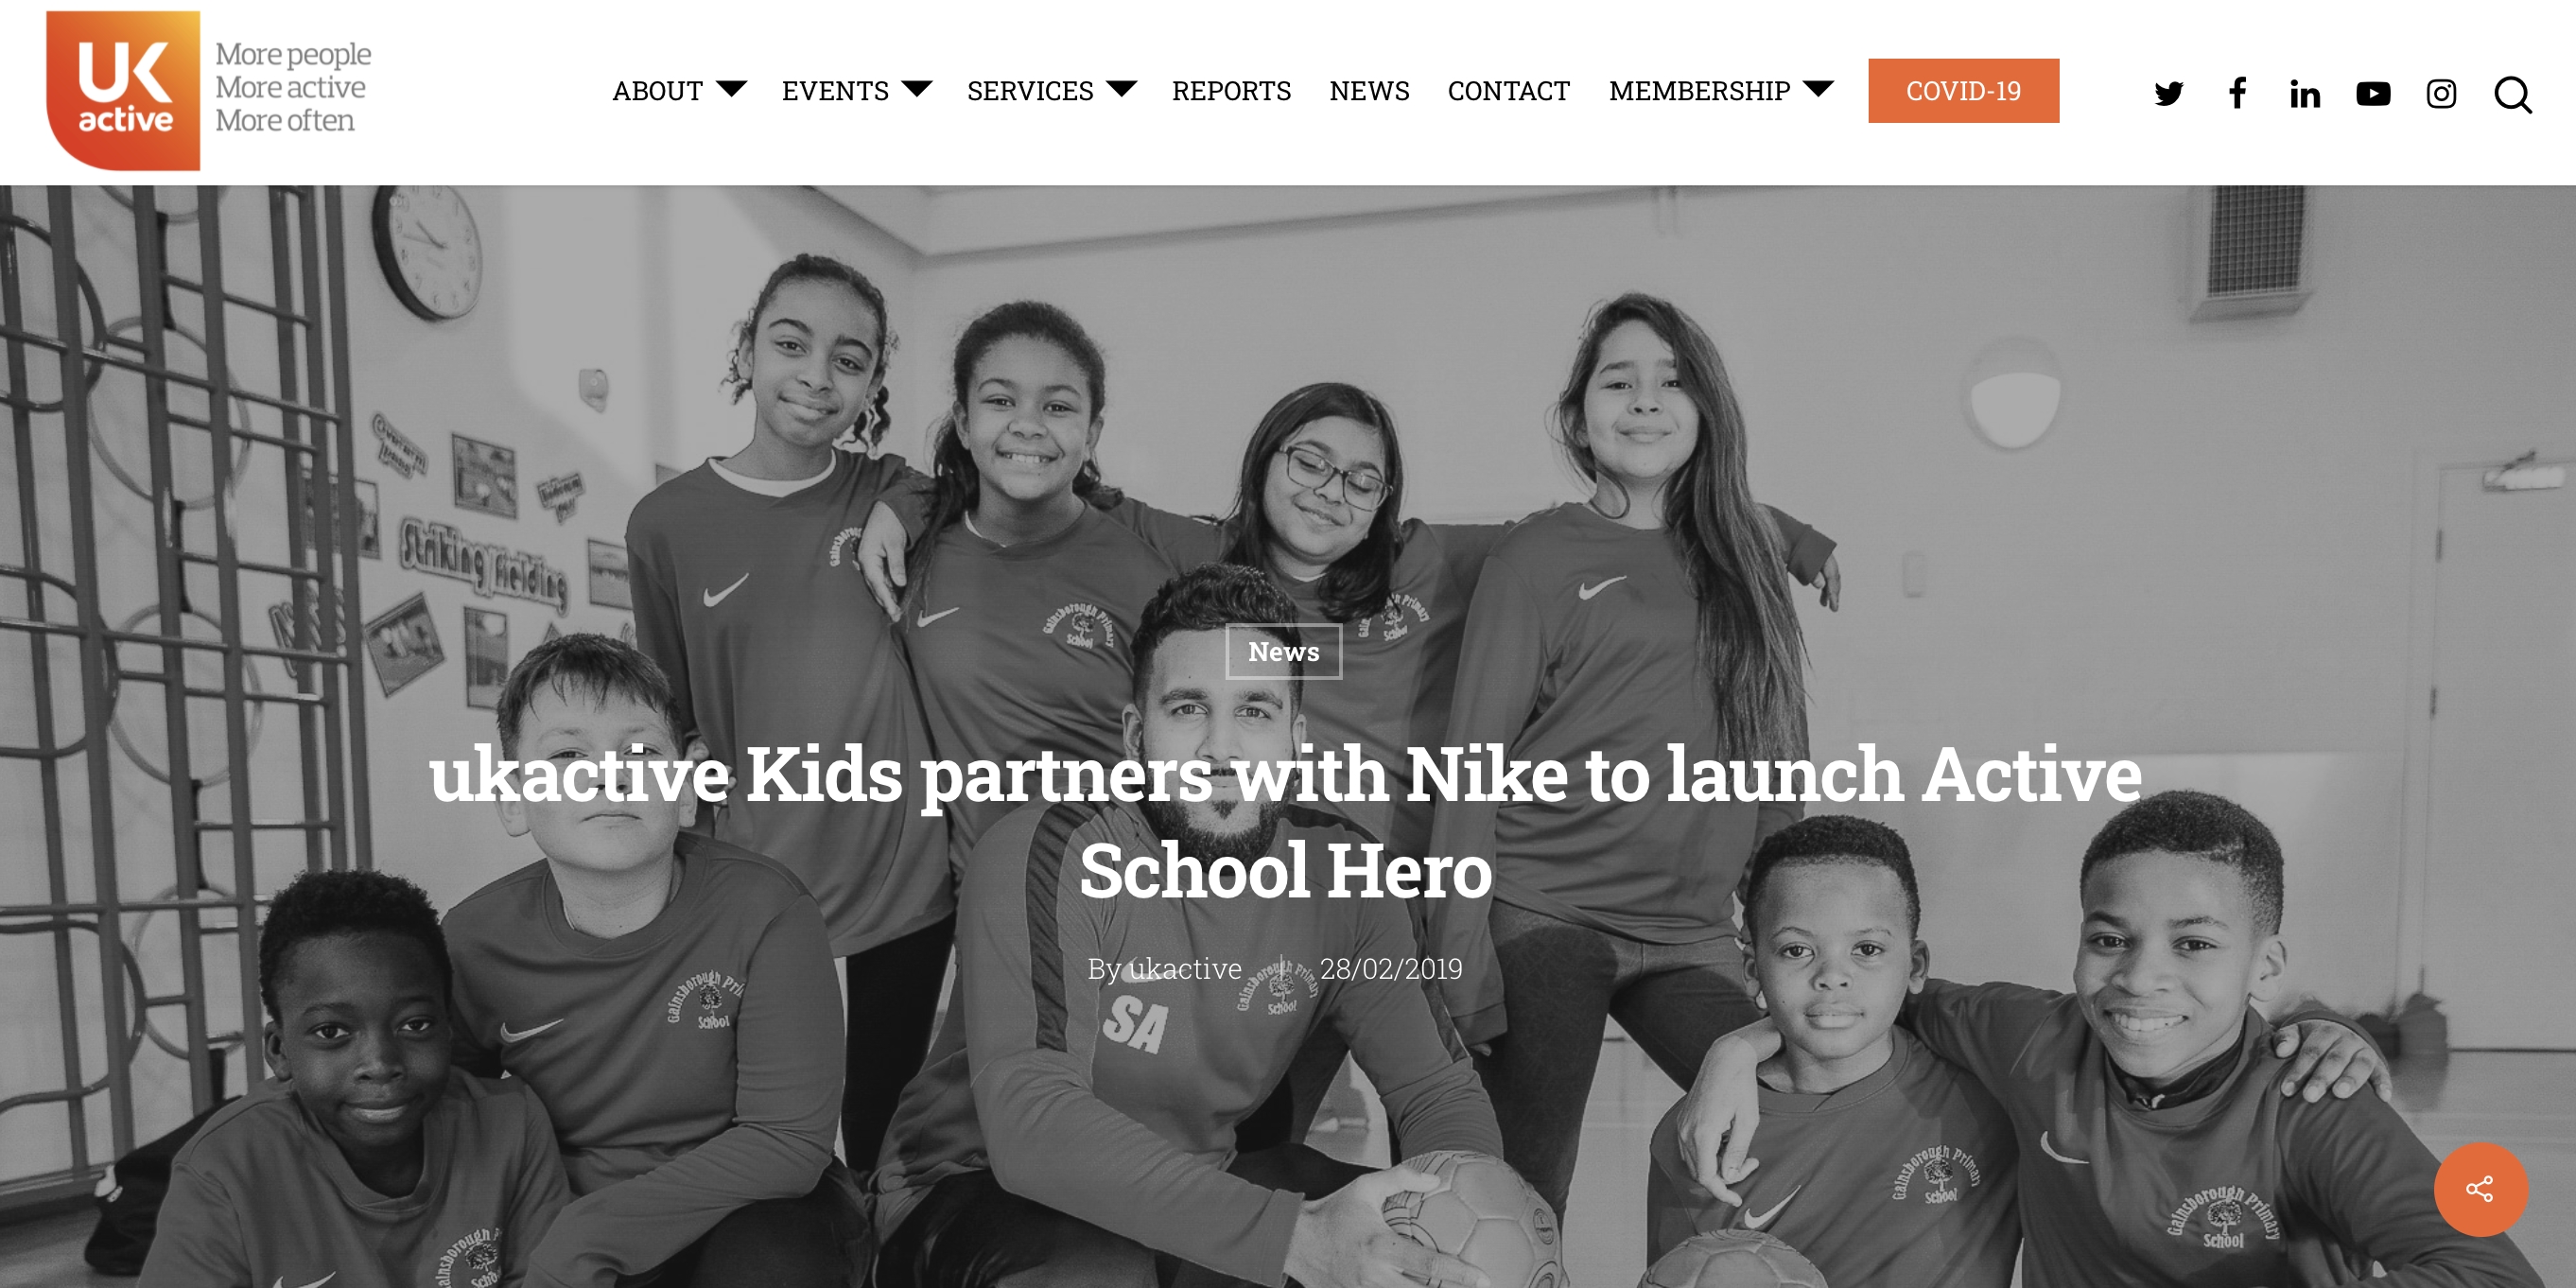Click the search magnifier icon
Screen dimensions: 2576x1288
click(x=2512, y=94)
